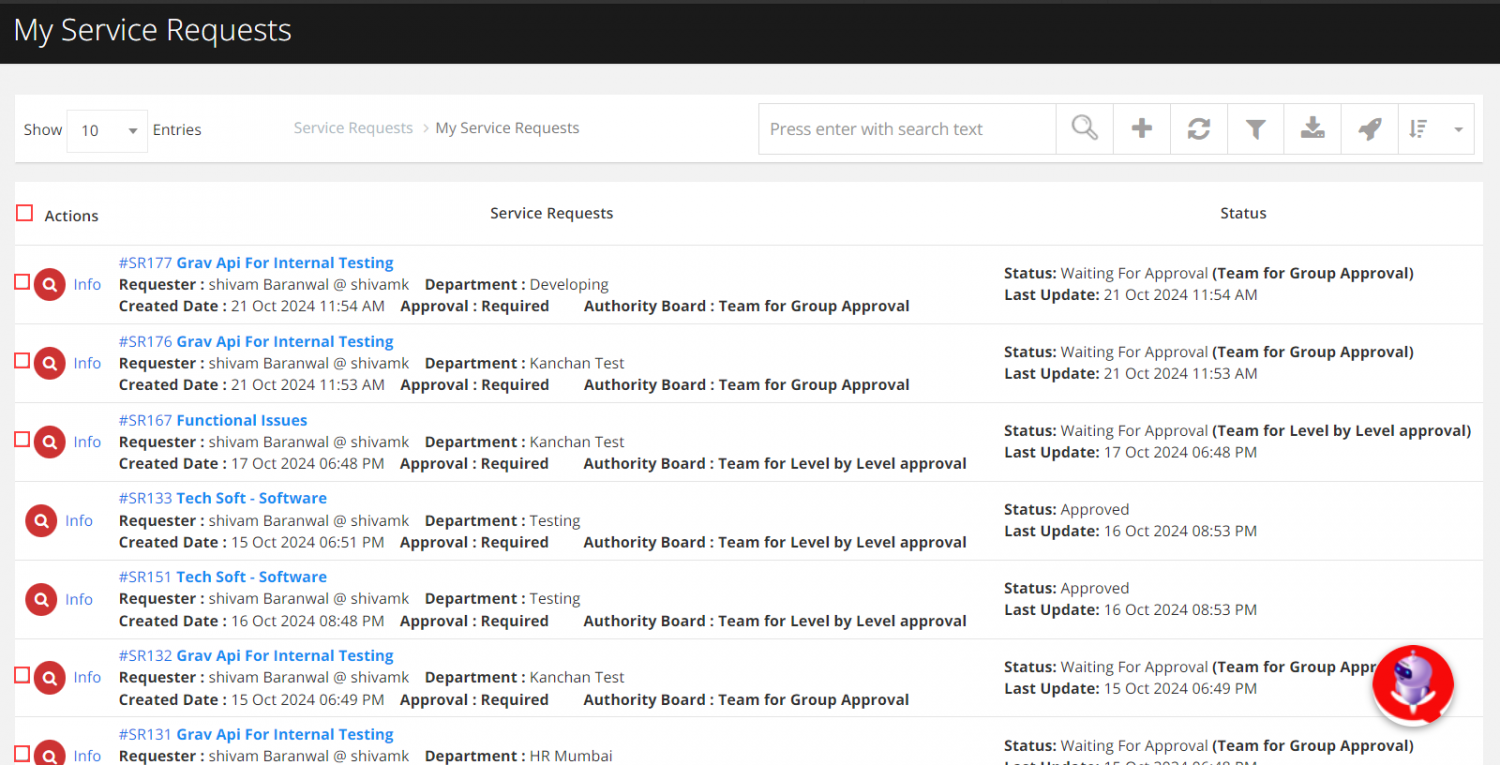The image size is (1500, 765).
Task: Click the rocket icon in toolbar
Action: tap(1370, 129)
